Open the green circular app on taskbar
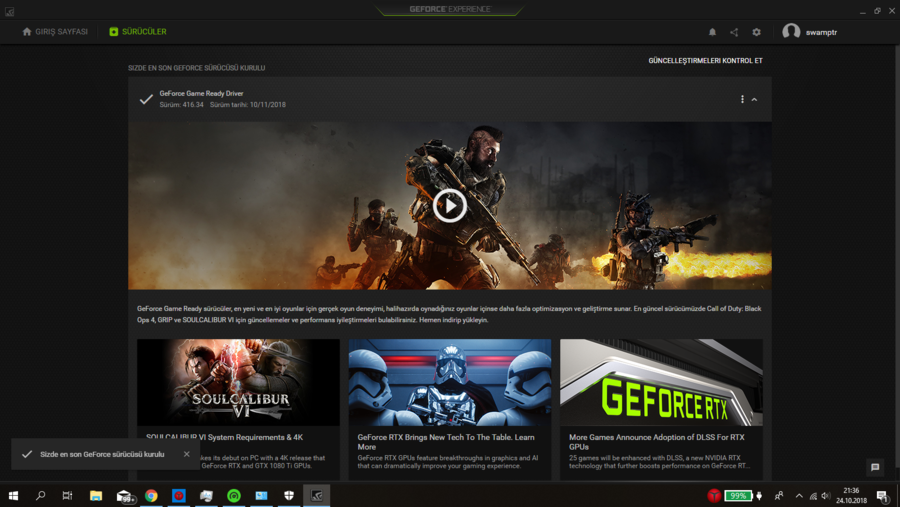Screen dimensions: 900x507 click(234, 496)
